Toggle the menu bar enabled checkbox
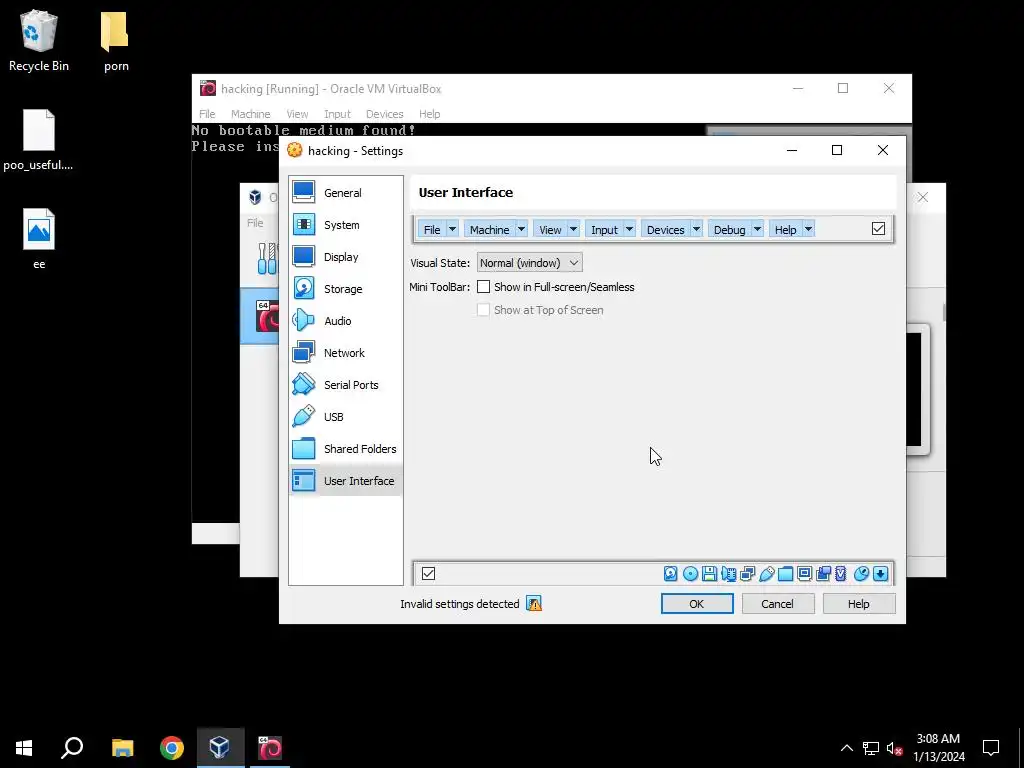Image resolution: width=1024 pixels, height=768 pixels. [x=878, y=229]
